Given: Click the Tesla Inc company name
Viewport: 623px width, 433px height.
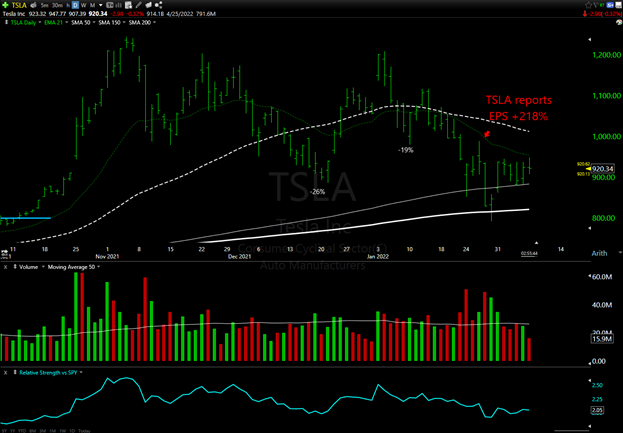Looking at the screenshot, I should point(14,14).
